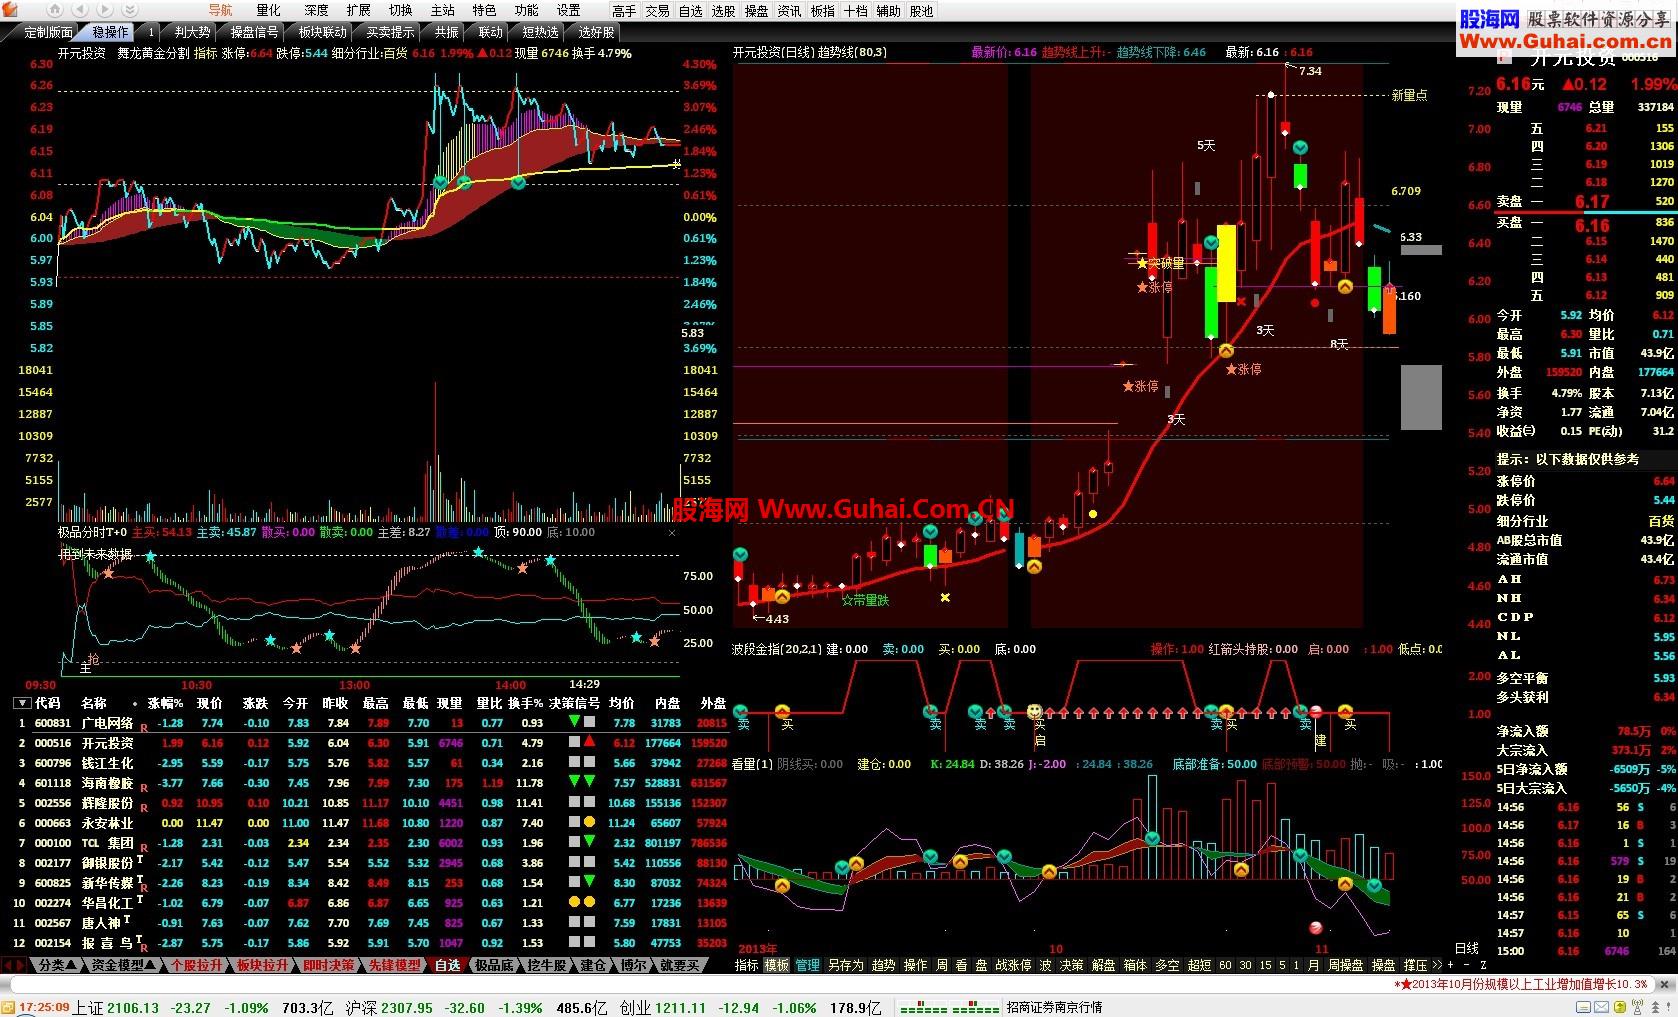Click the 十档 toolbar button
This screenshot has height=1017, width=1678.
pos(855,11)
